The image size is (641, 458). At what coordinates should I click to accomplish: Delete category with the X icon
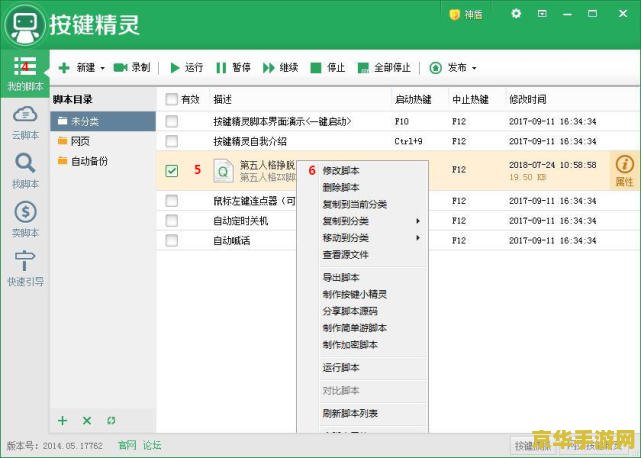coord(87,420)
